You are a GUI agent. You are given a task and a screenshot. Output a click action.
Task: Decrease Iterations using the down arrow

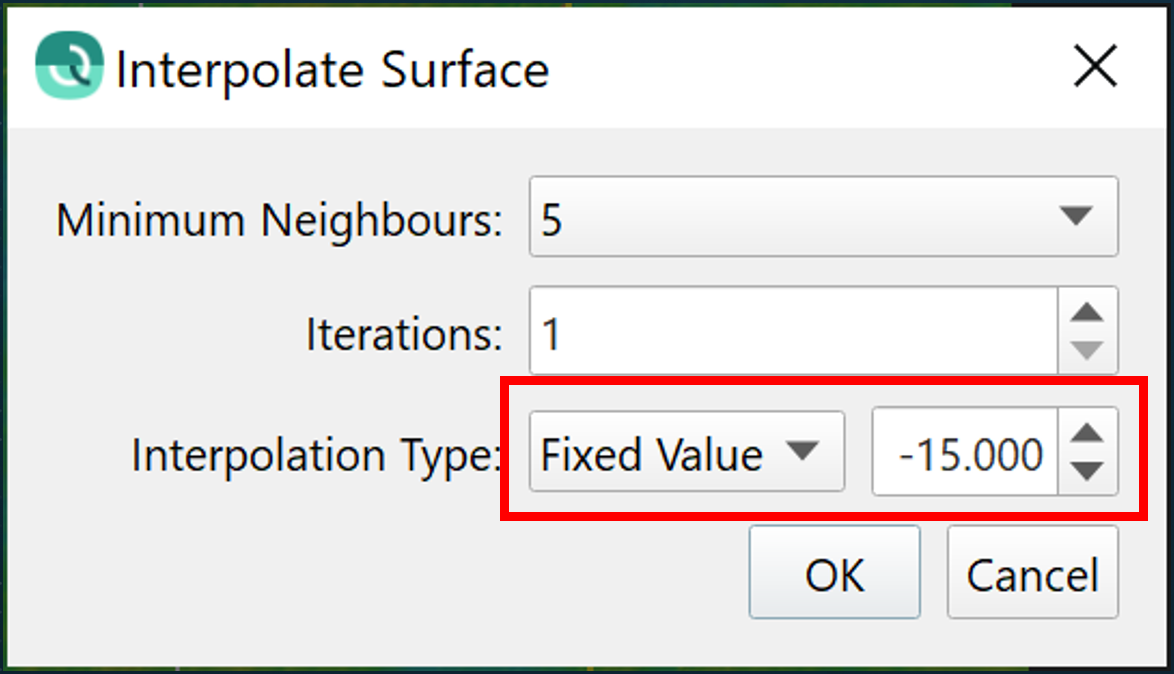click(x=1087, y=350)
